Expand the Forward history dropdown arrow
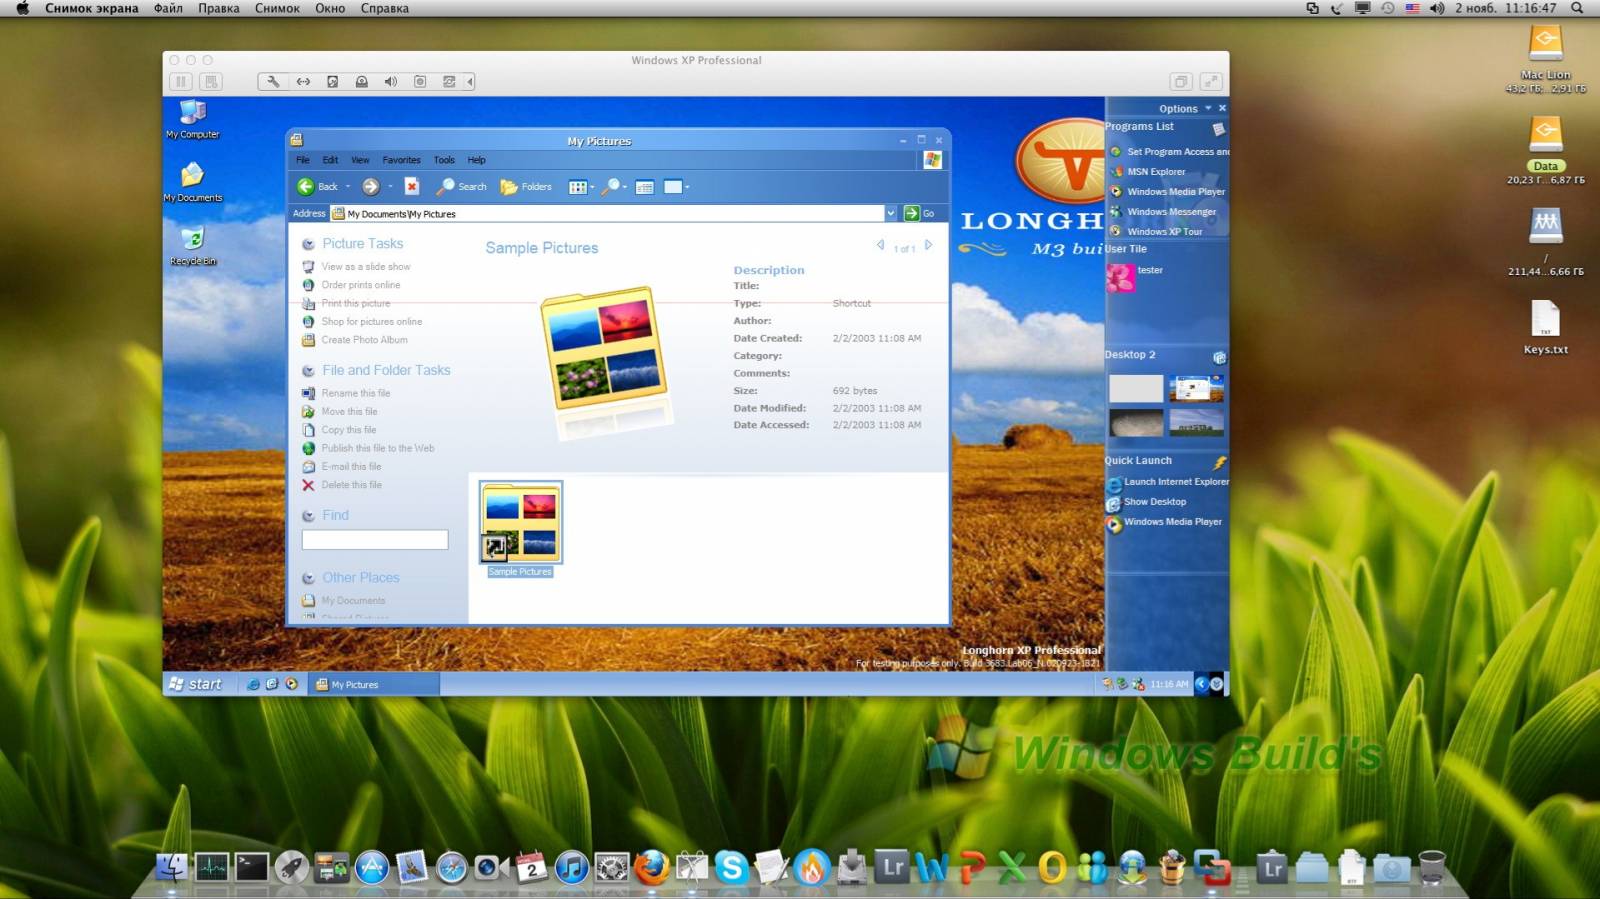This screenshot has height=899, width=1600. [390, 187]
